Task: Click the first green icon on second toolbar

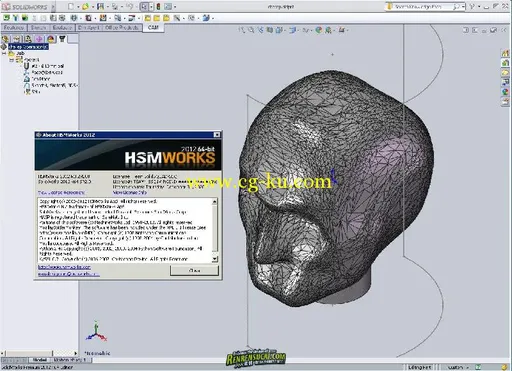Action: [6, 18]
